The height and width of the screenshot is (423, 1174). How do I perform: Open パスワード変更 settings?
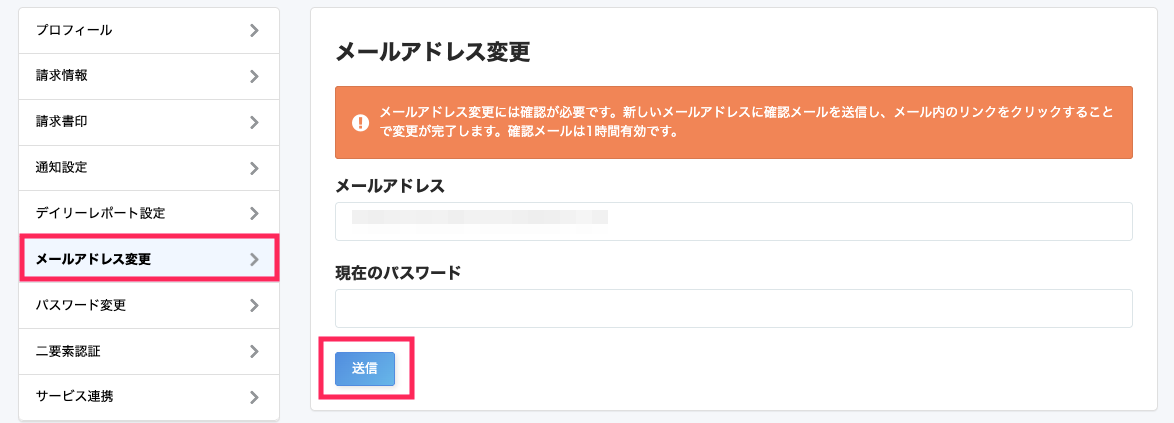[149, 305]
